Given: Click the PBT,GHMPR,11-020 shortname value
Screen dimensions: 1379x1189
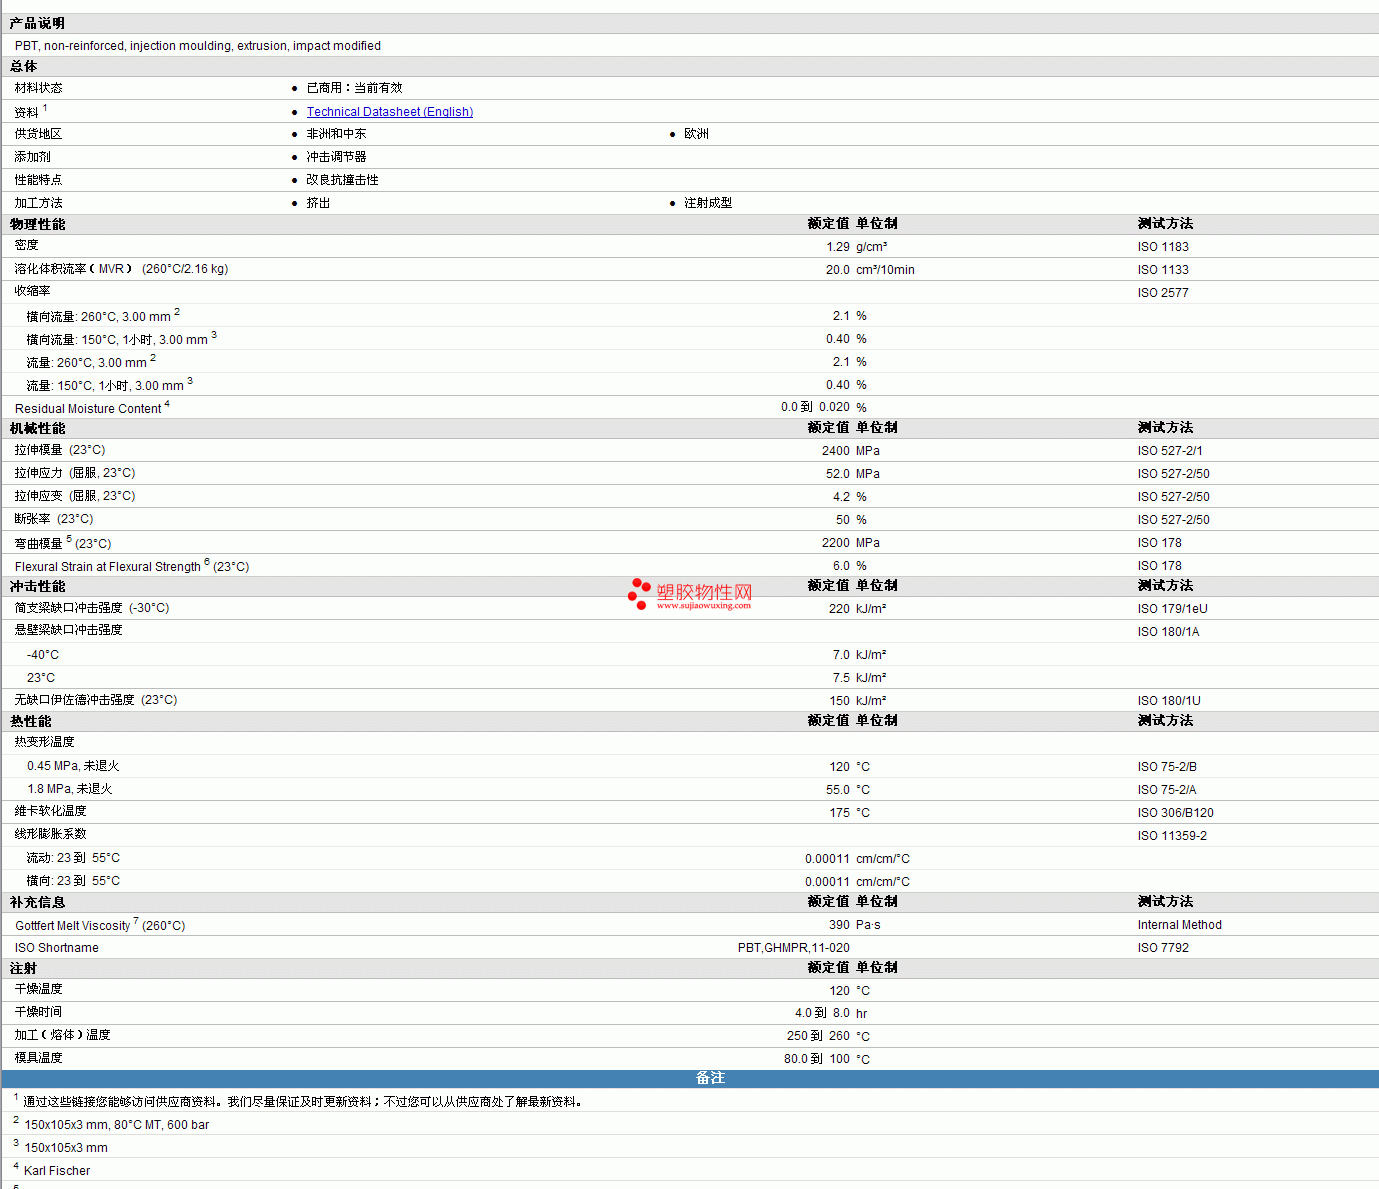Looking at the screenshot, I should [x=793, y=948].
